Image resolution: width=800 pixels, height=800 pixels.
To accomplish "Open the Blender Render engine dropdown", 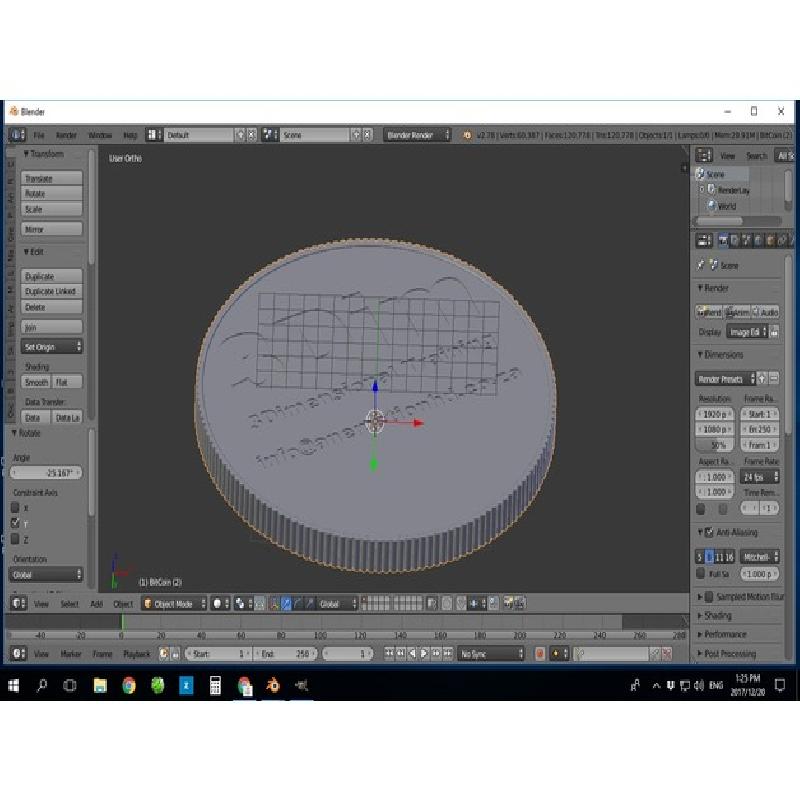I will click(x=417, y=135).
